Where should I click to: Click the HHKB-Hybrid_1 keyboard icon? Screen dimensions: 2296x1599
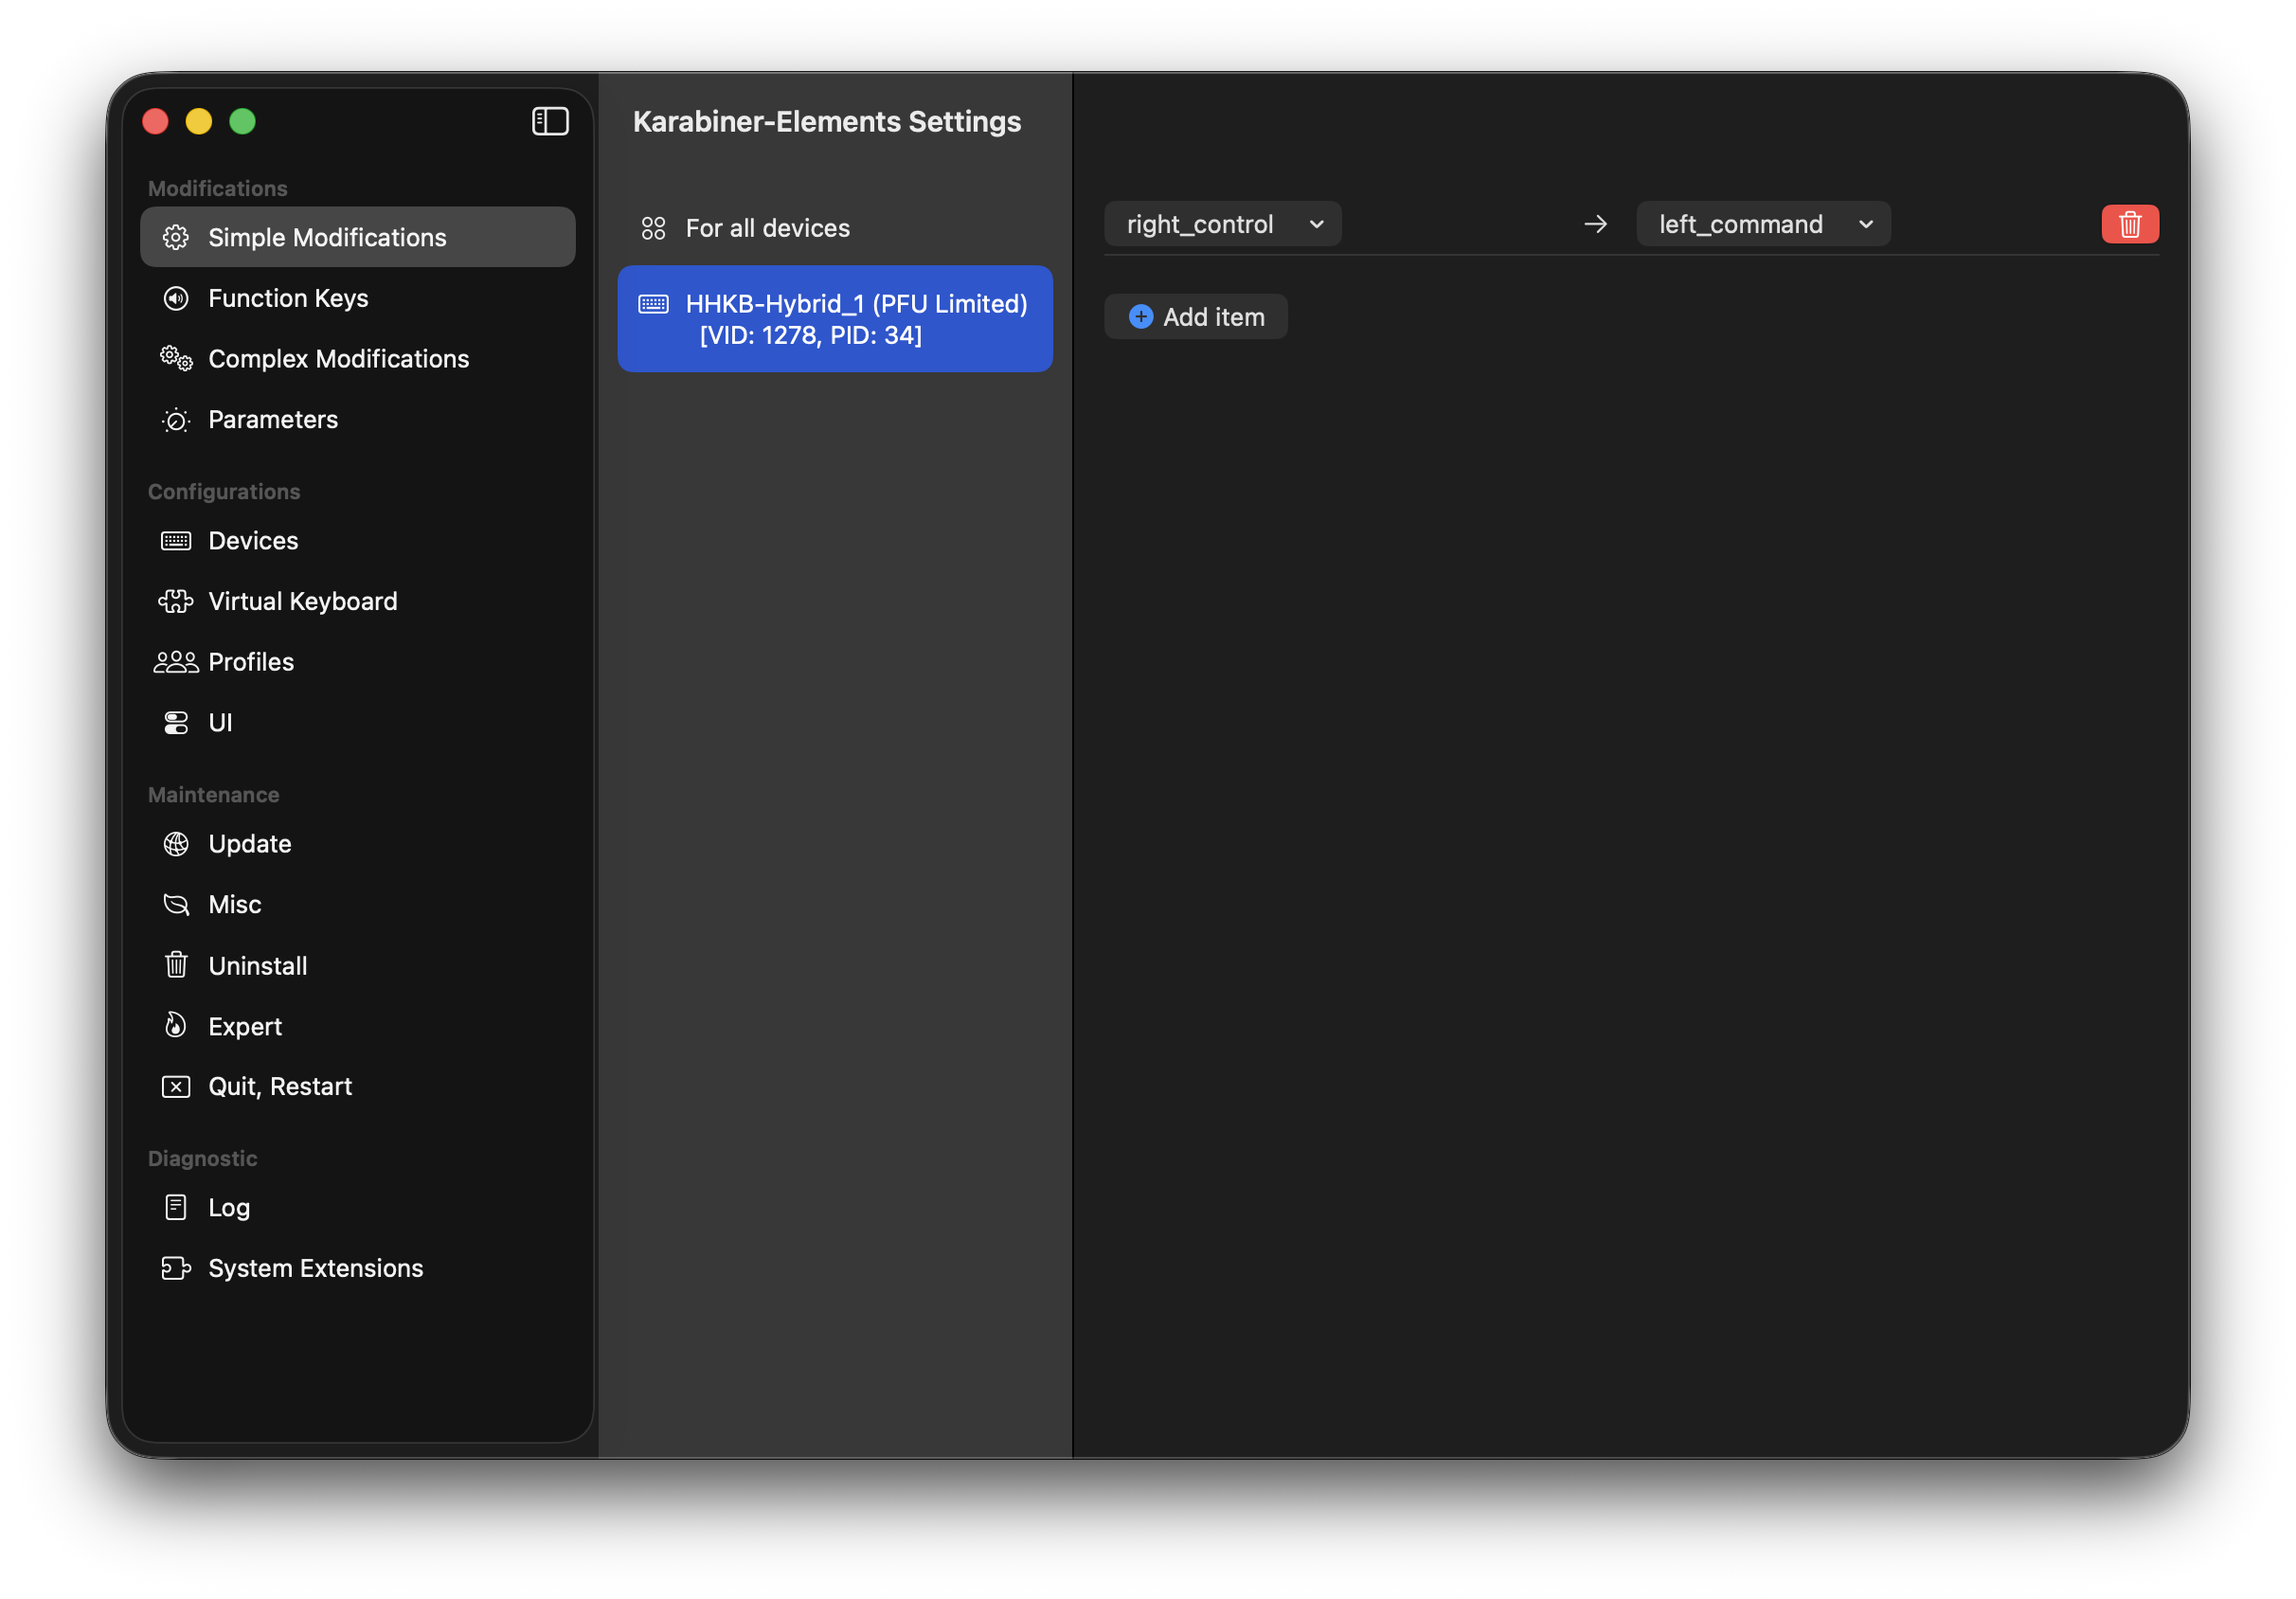653,304
